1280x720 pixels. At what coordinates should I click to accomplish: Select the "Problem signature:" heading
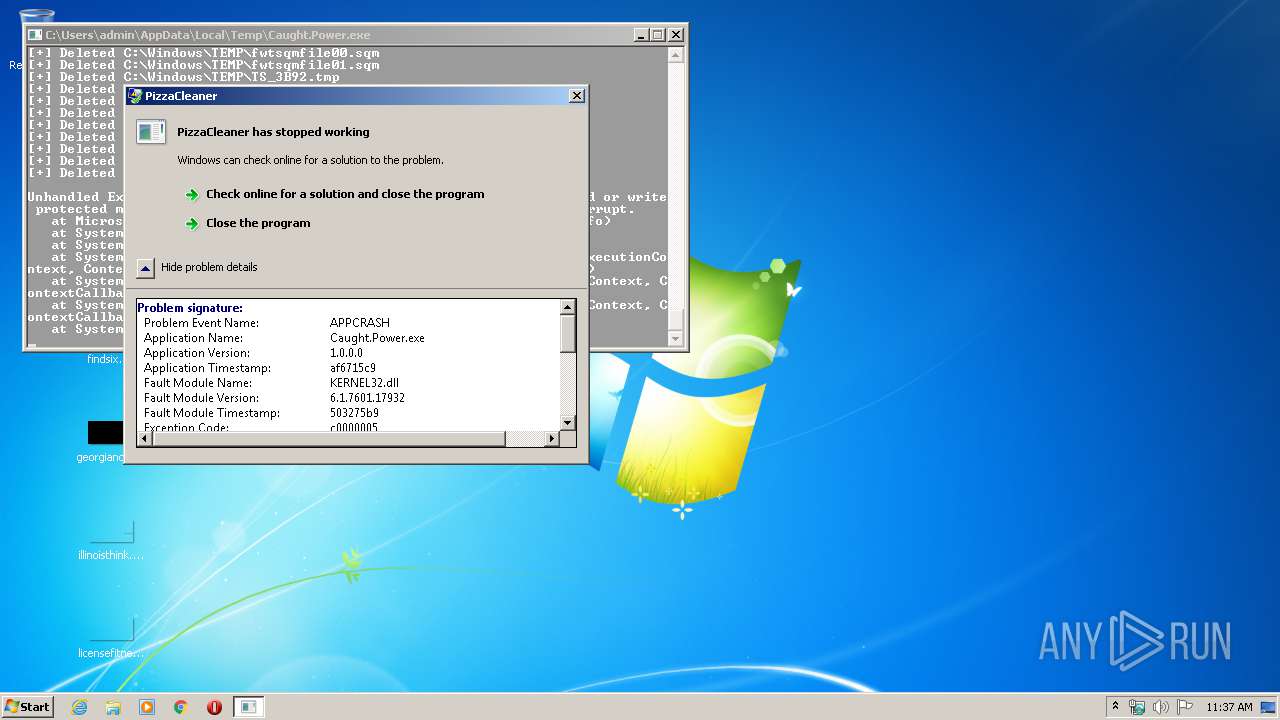point(190,308)
